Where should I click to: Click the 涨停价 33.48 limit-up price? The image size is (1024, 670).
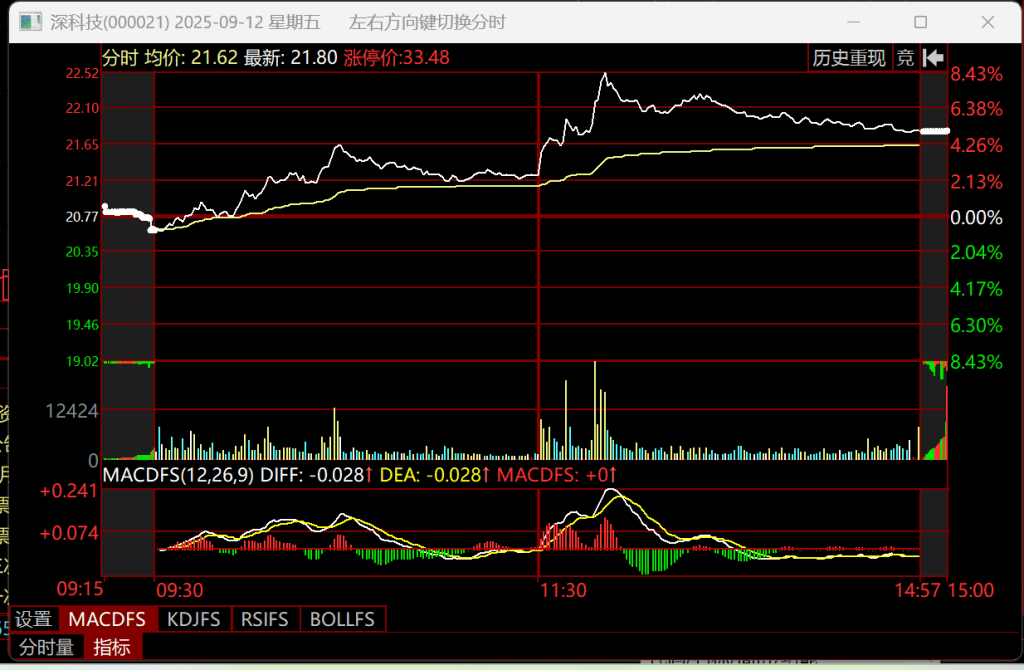(x=397, y=58)
